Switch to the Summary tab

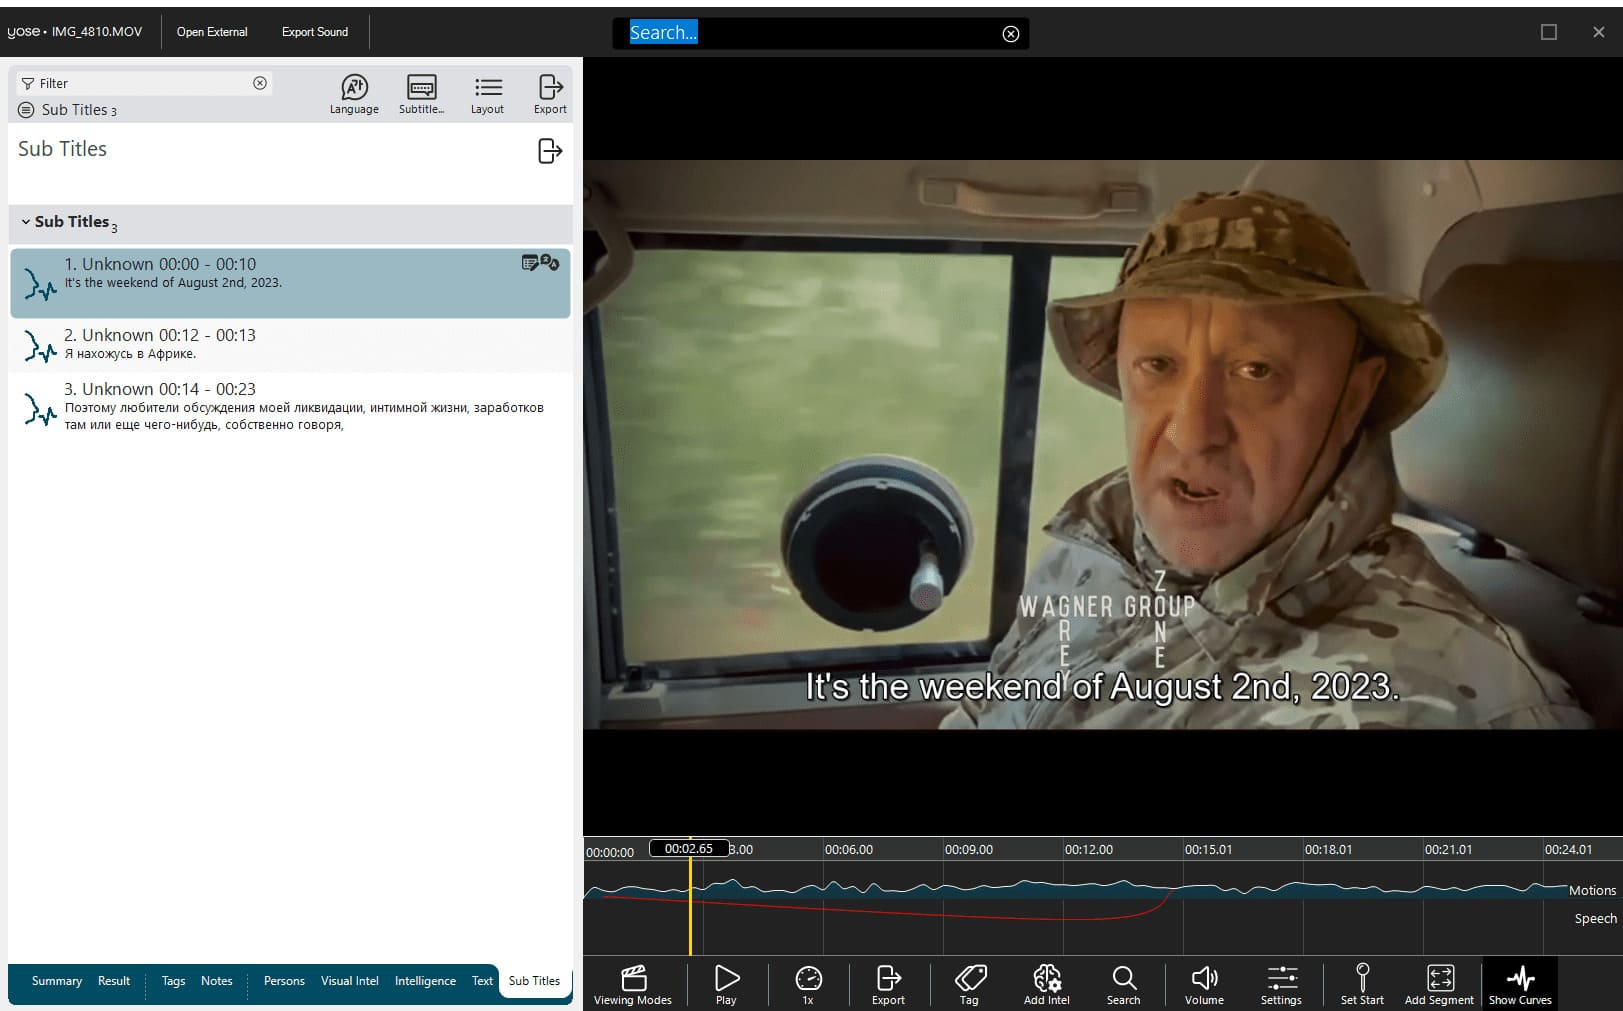pyautogui.click(x=57, y=981)
